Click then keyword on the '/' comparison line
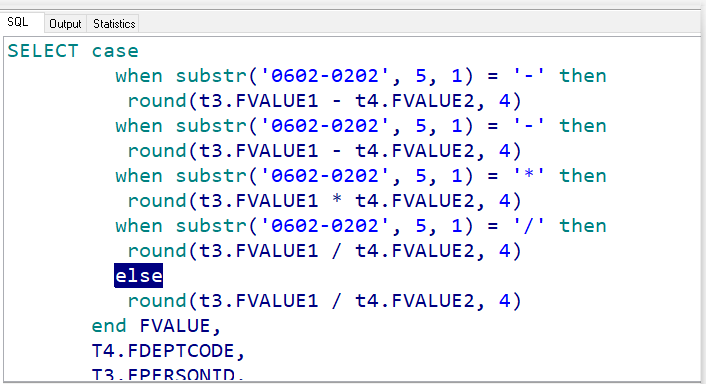The height and width of the screenshot is (384, 706). point(583,226)
